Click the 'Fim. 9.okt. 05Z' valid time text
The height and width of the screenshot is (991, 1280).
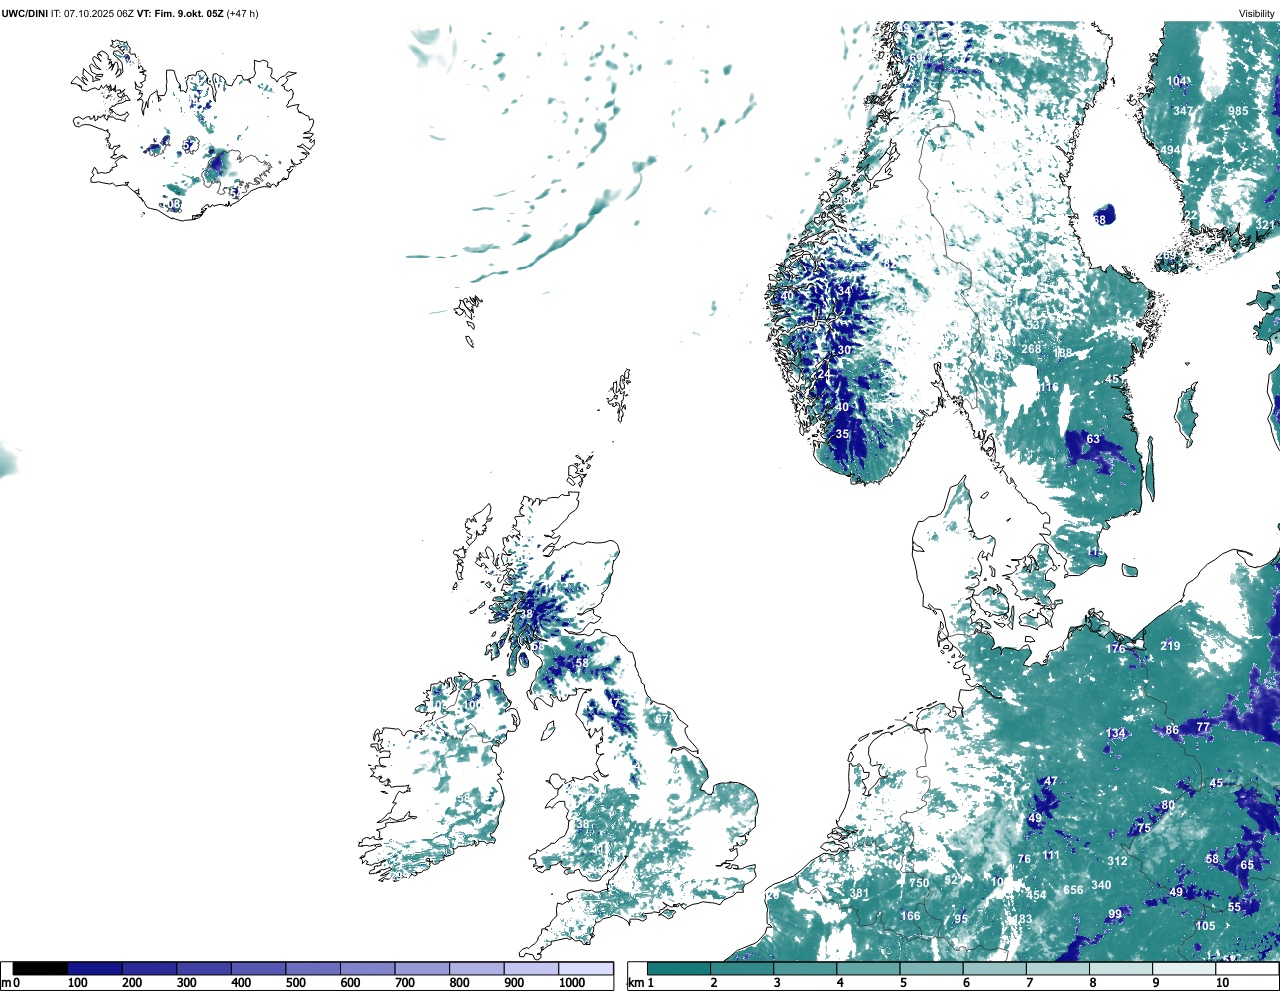(x=190, y=13)
